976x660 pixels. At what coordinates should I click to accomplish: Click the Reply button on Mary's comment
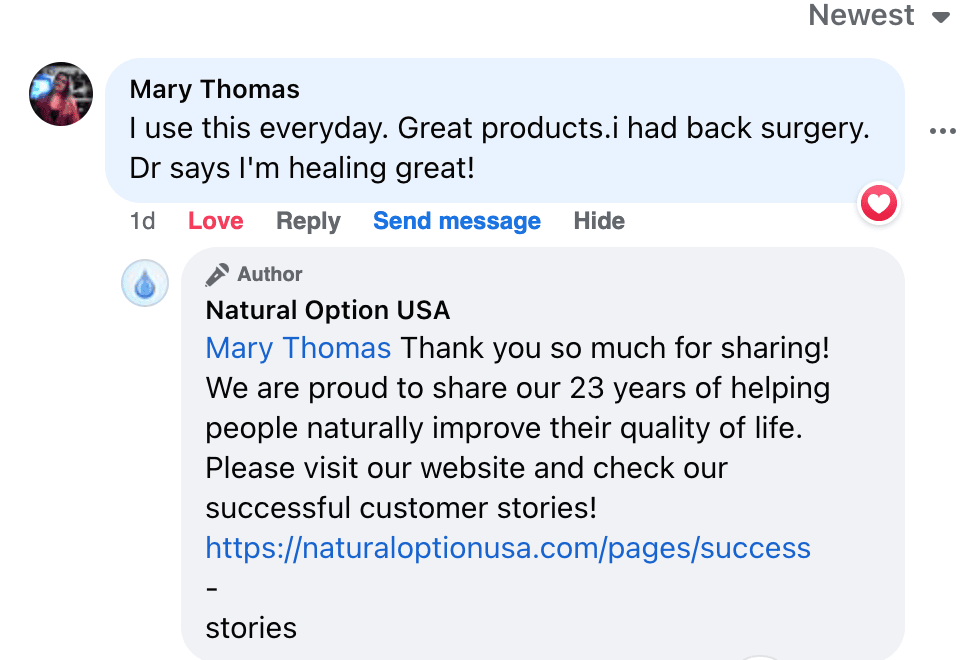307,221
